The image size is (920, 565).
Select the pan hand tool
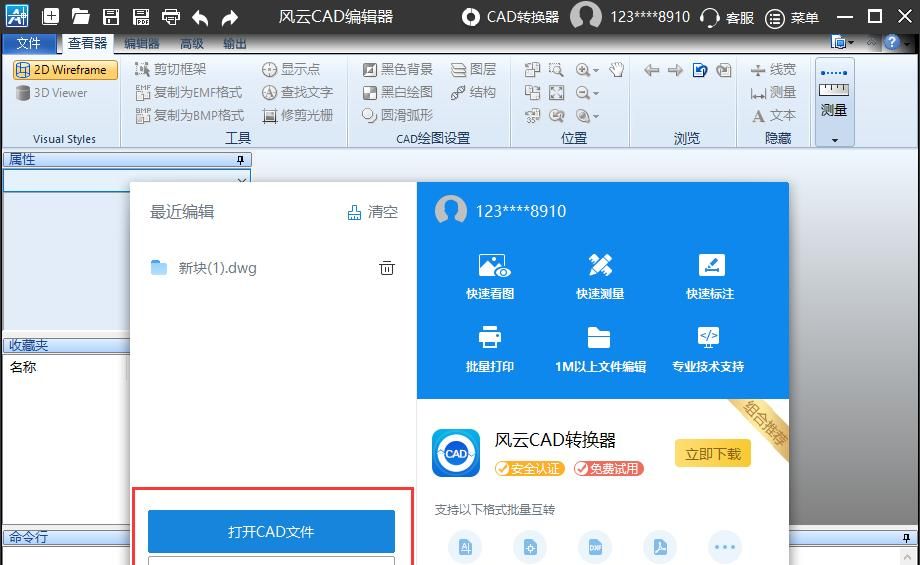pos(616,70)
